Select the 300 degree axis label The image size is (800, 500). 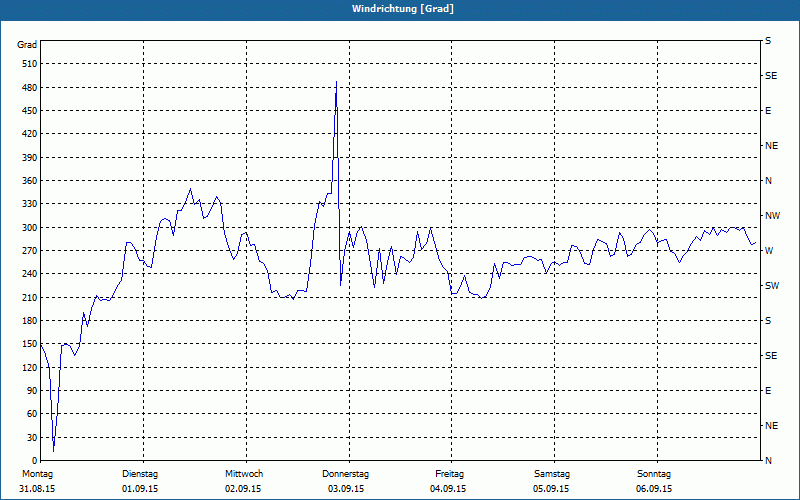point(30,228)
